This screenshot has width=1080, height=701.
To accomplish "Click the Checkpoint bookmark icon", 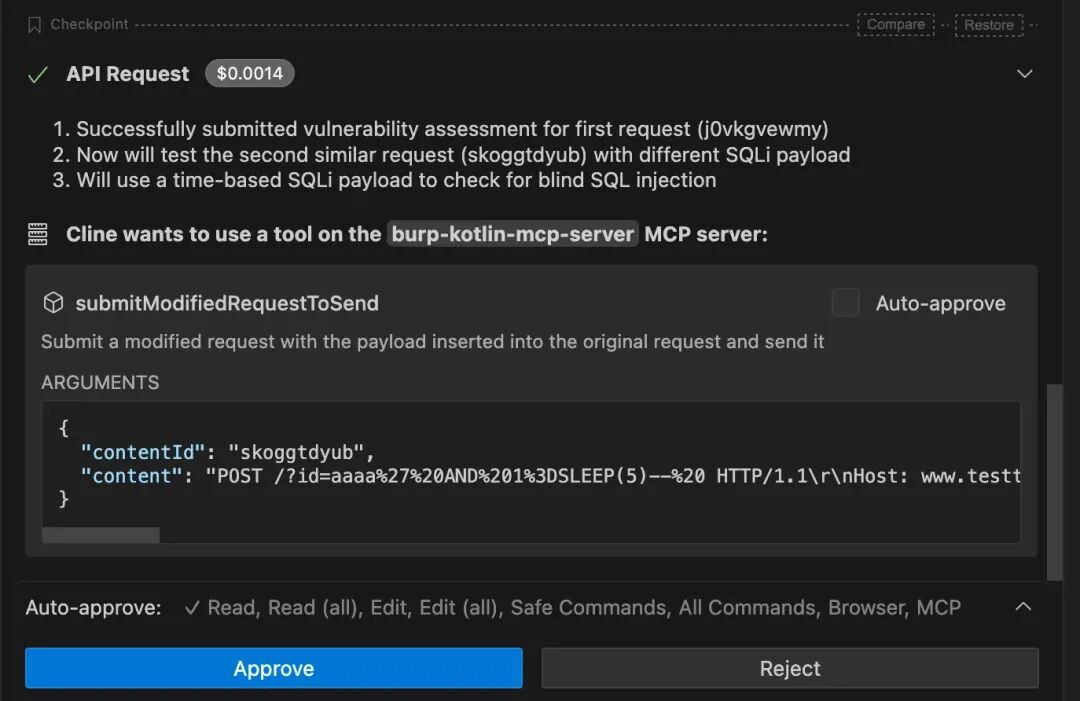I will pyautogui.click(x=35, y=25).
